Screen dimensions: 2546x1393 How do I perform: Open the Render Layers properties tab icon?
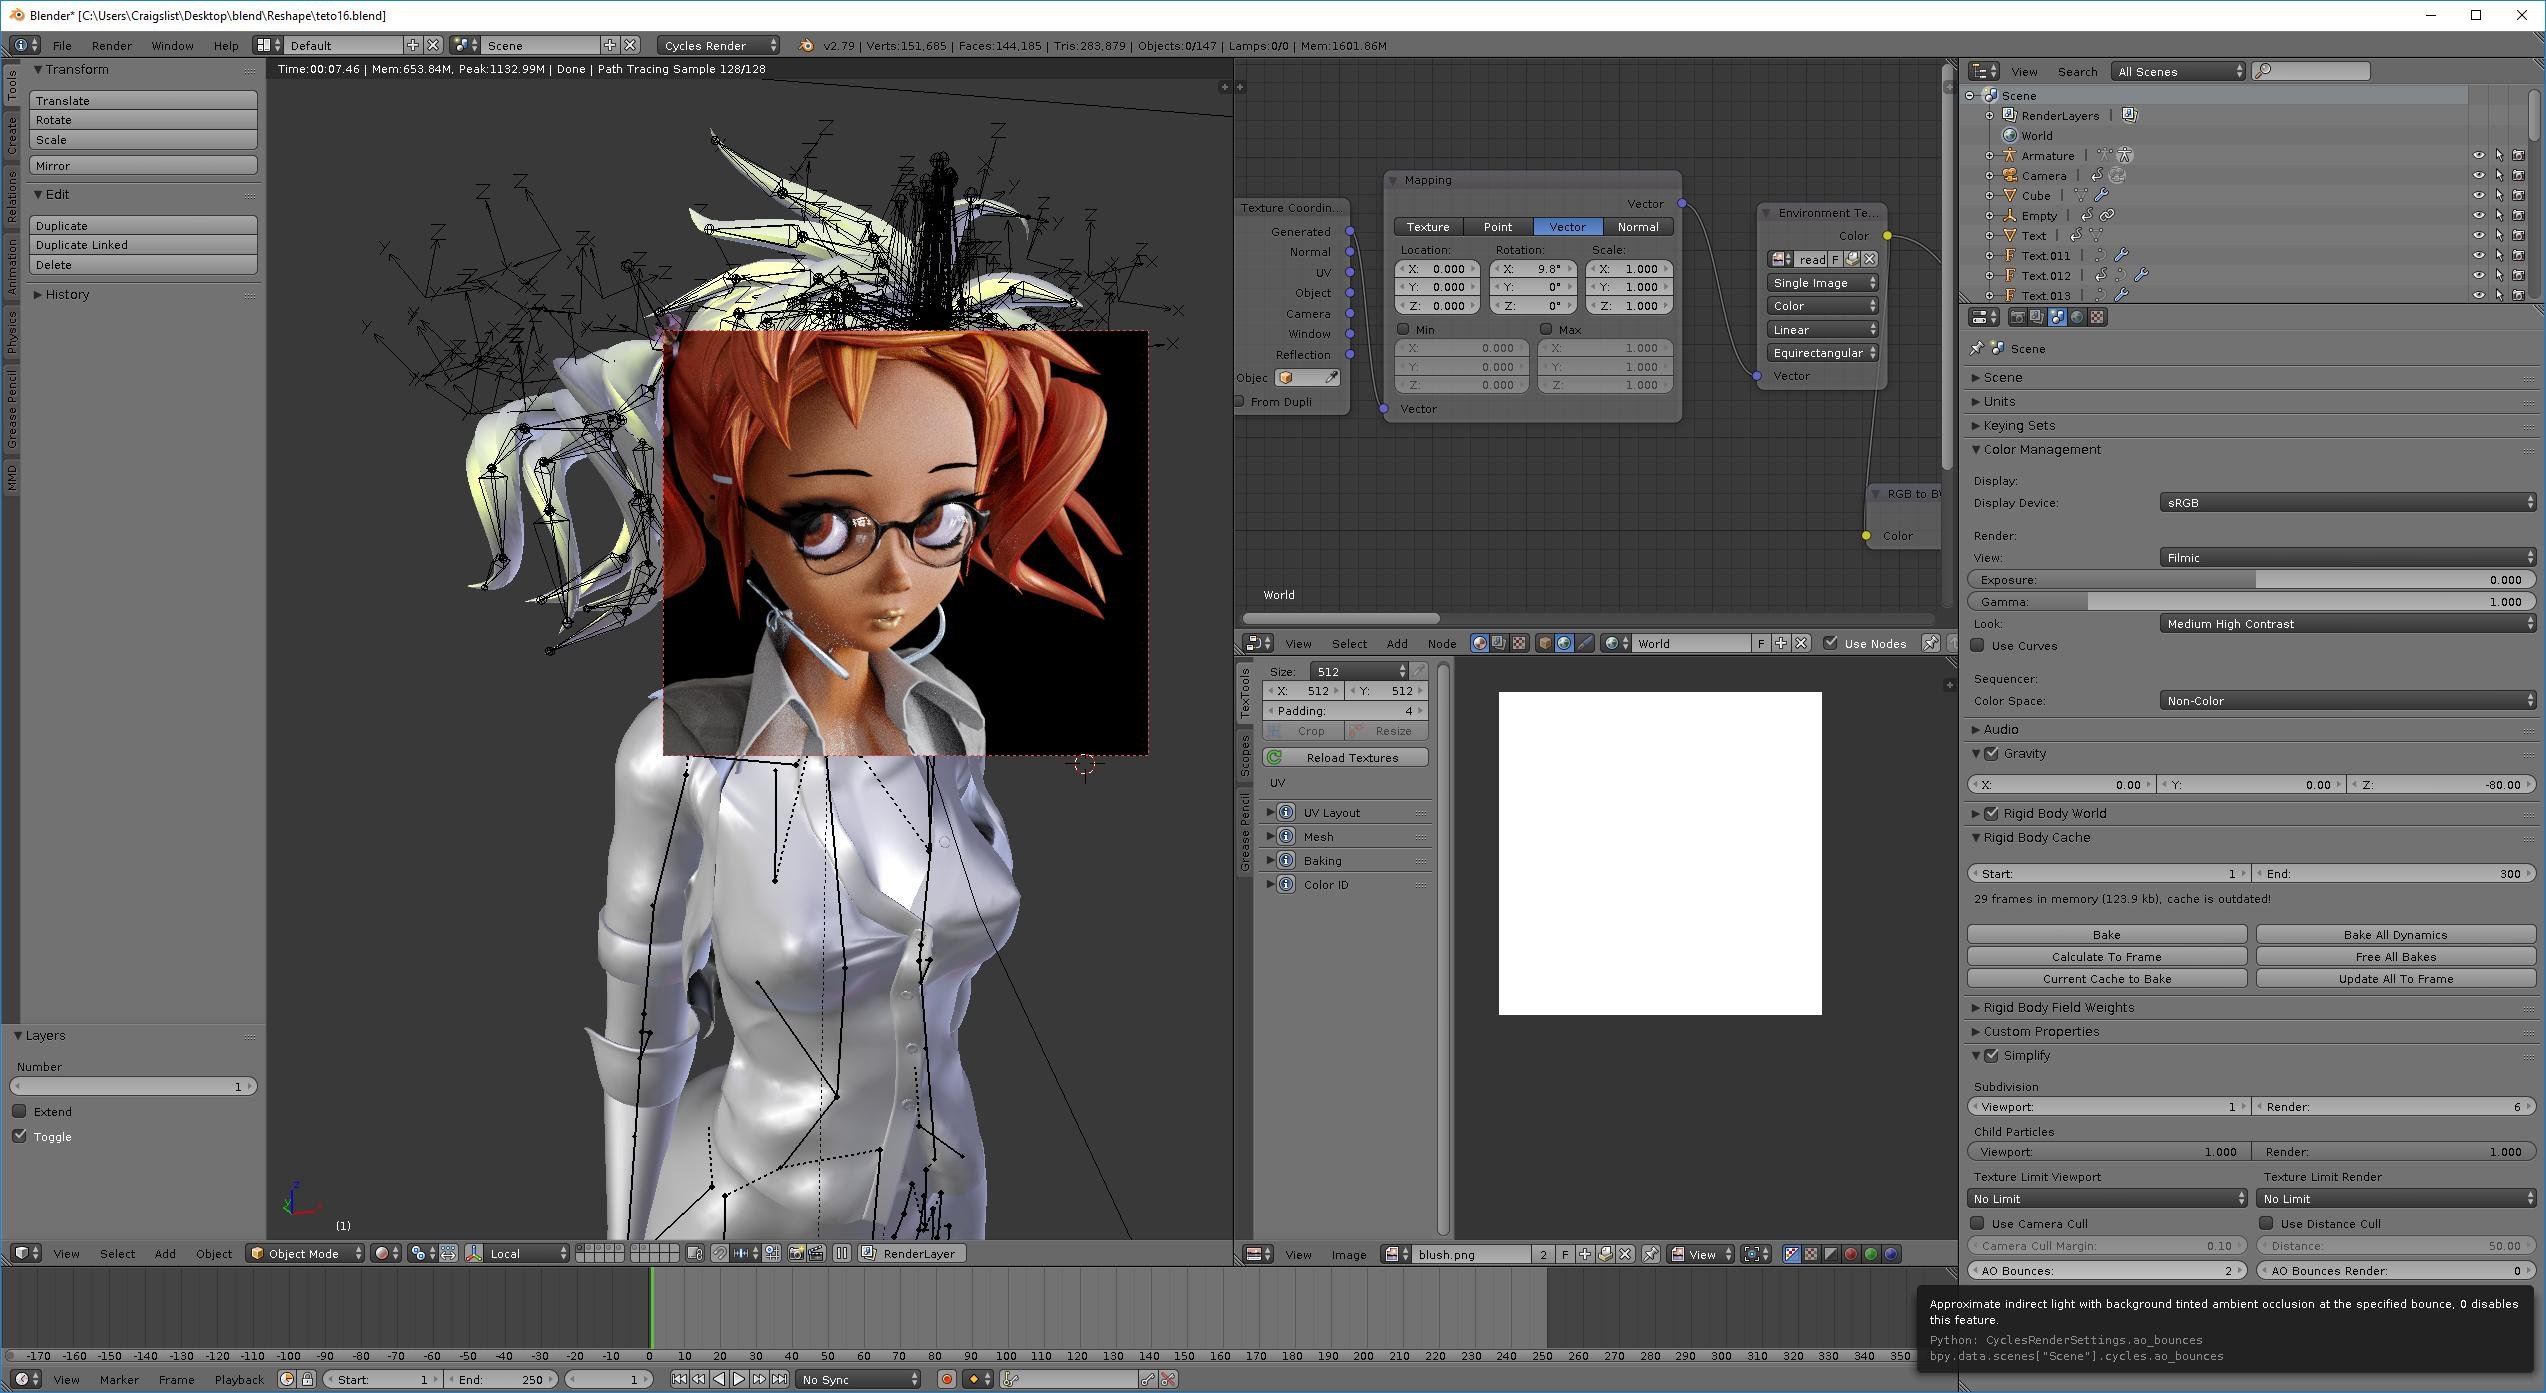[2037, 317]
